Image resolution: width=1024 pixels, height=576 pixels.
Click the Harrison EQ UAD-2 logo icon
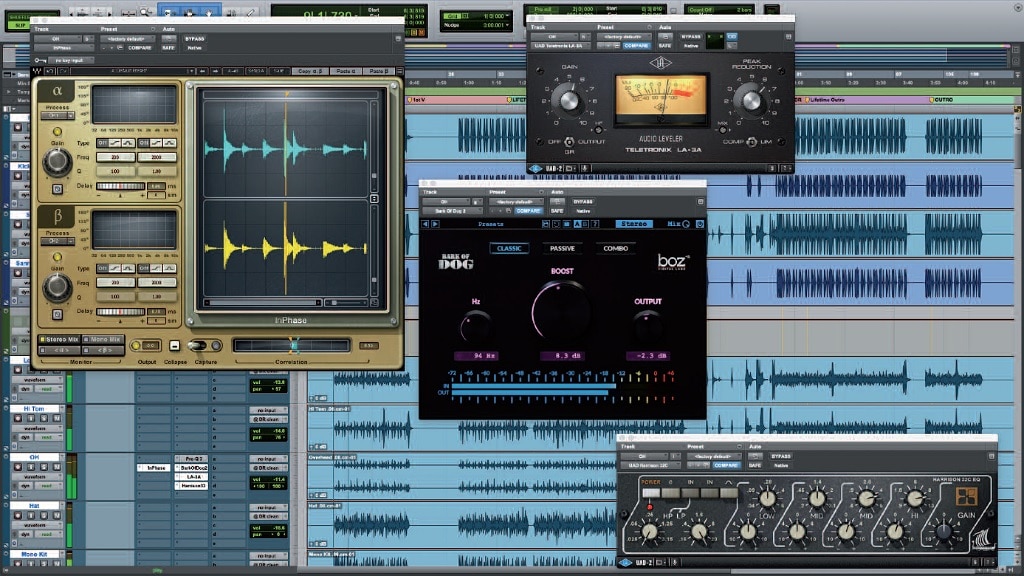pyautogui.click(x=626, y=562)
